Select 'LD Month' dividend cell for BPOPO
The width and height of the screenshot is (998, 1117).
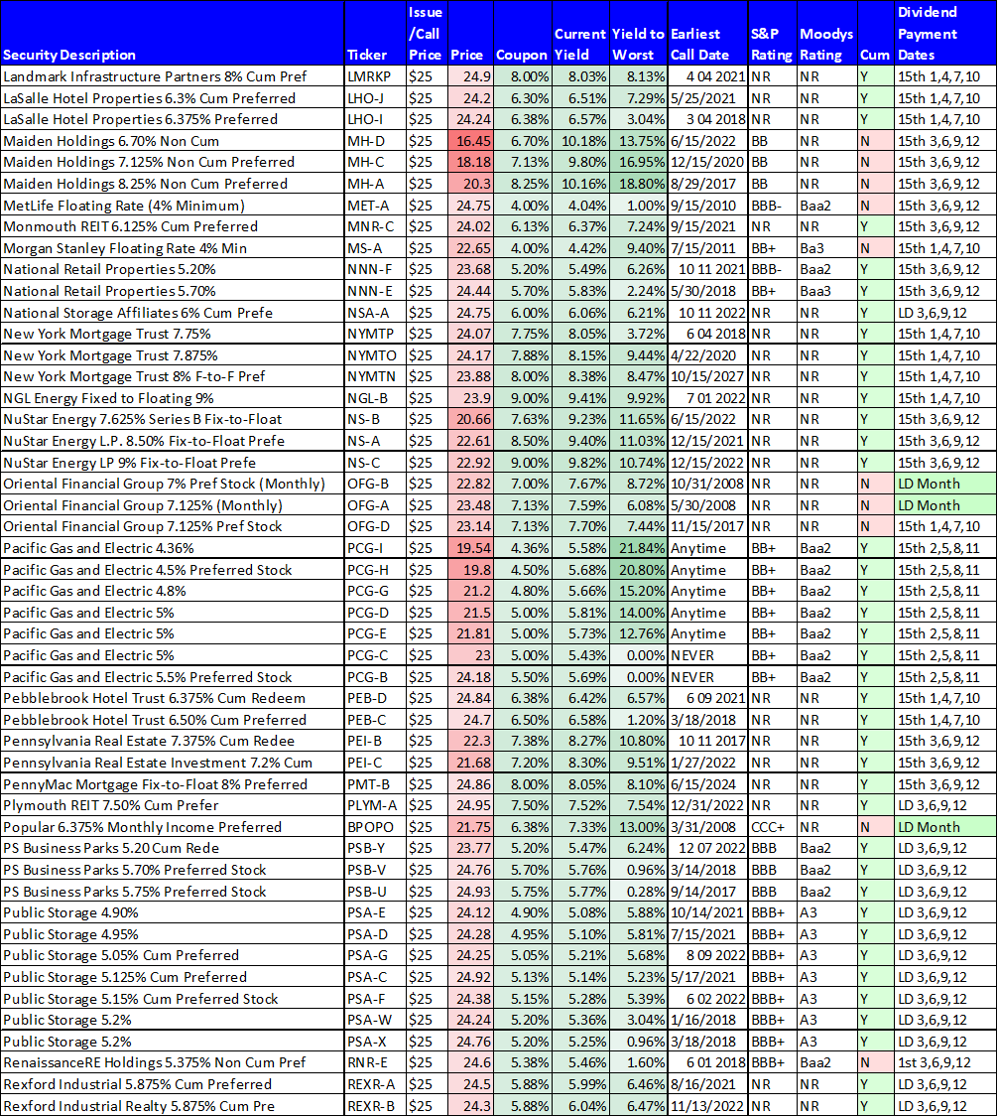click(x=945, y=827)
